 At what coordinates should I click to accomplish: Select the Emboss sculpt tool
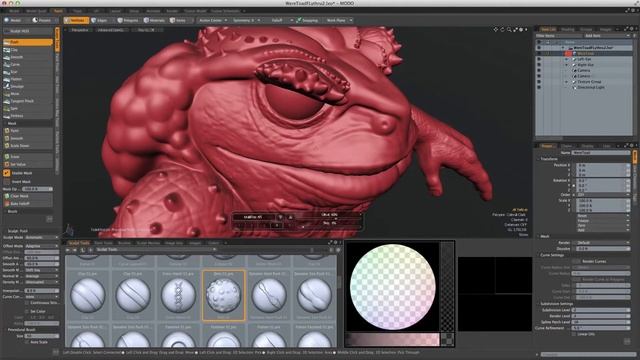pos(28,116)
